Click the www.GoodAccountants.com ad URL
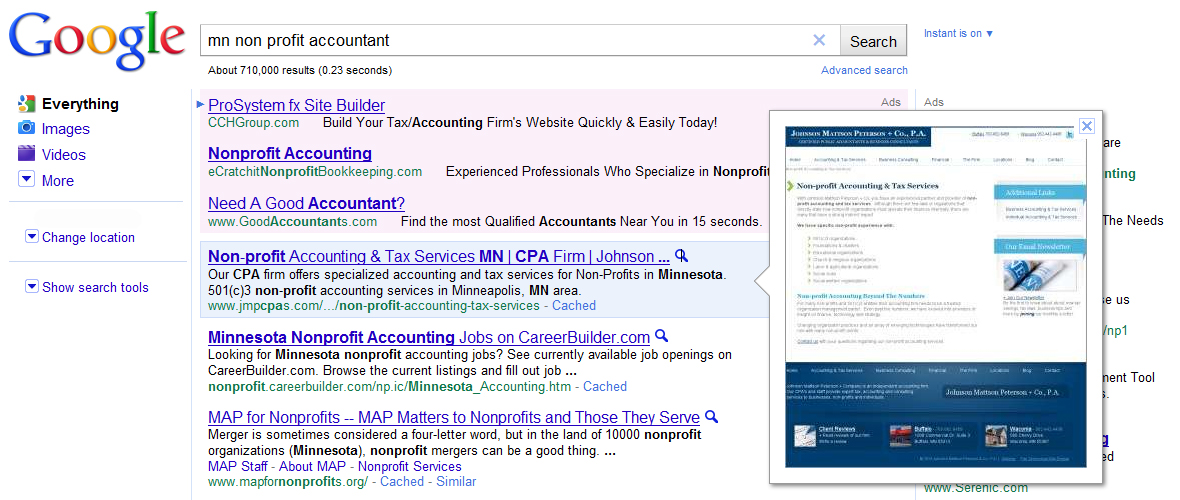 [x=293, y=221]
